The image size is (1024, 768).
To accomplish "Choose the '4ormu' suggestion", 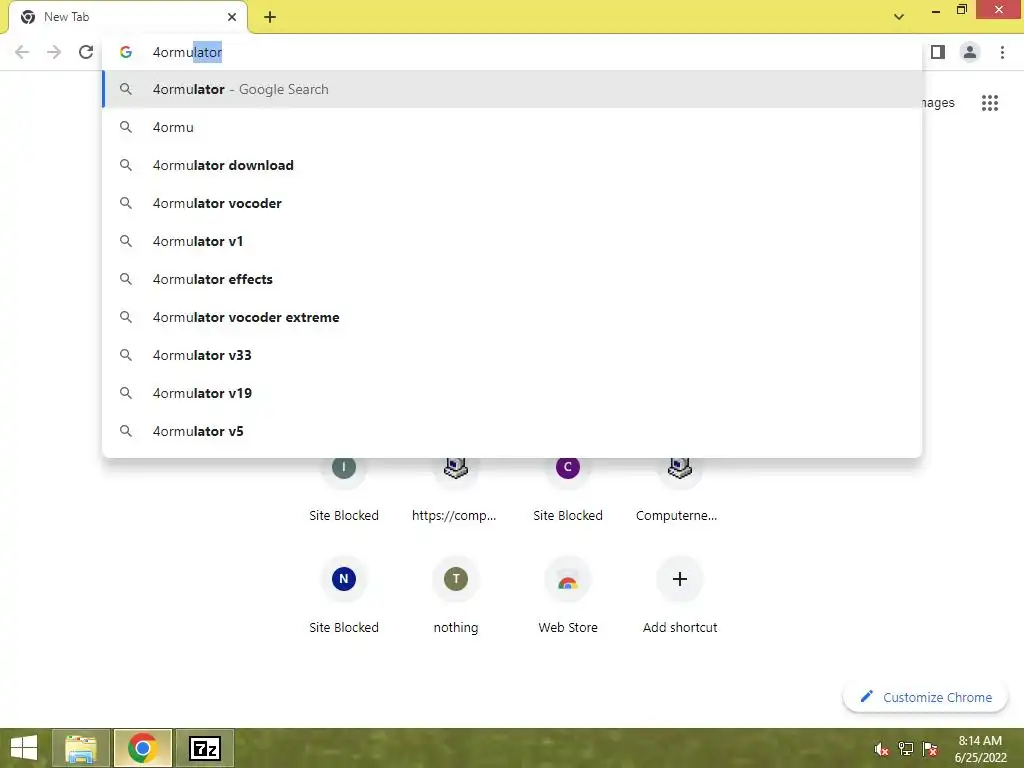I will [513, 127].
